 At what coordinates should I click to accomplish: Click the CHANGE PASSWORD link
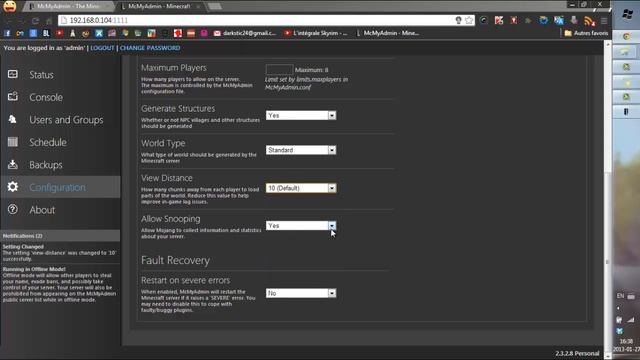tap(150, 48)
